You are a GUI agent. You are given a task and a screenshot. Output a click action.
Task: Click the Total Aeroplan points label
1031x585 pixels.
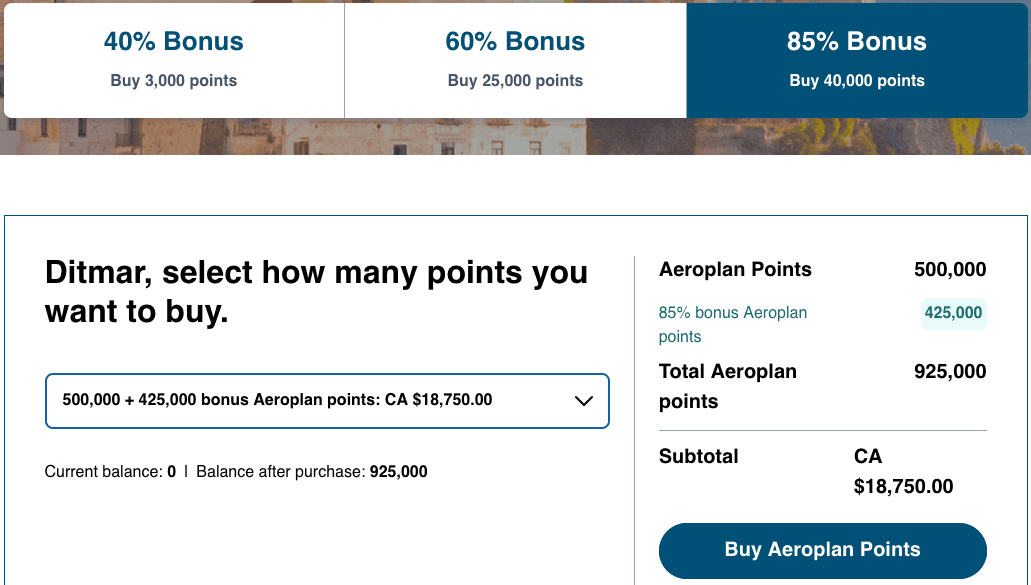(728, 386)
